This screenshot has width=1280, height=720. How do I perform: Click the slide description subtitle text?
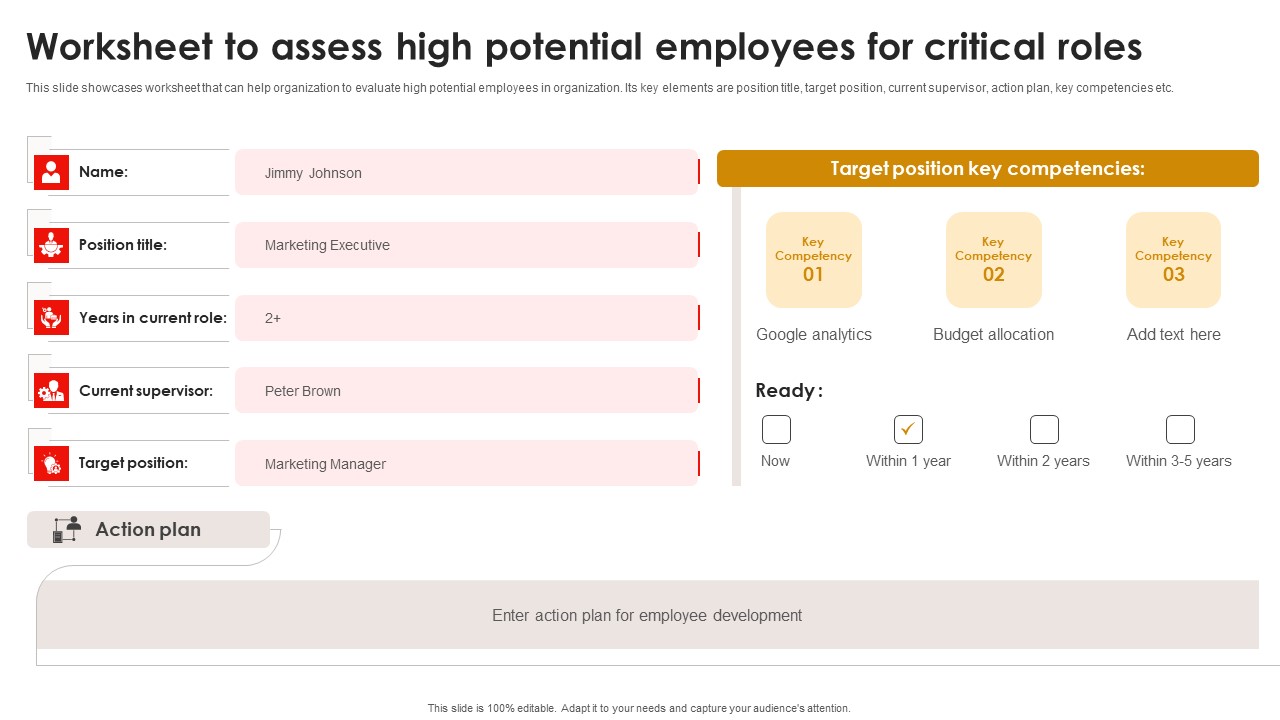[600, 88]
